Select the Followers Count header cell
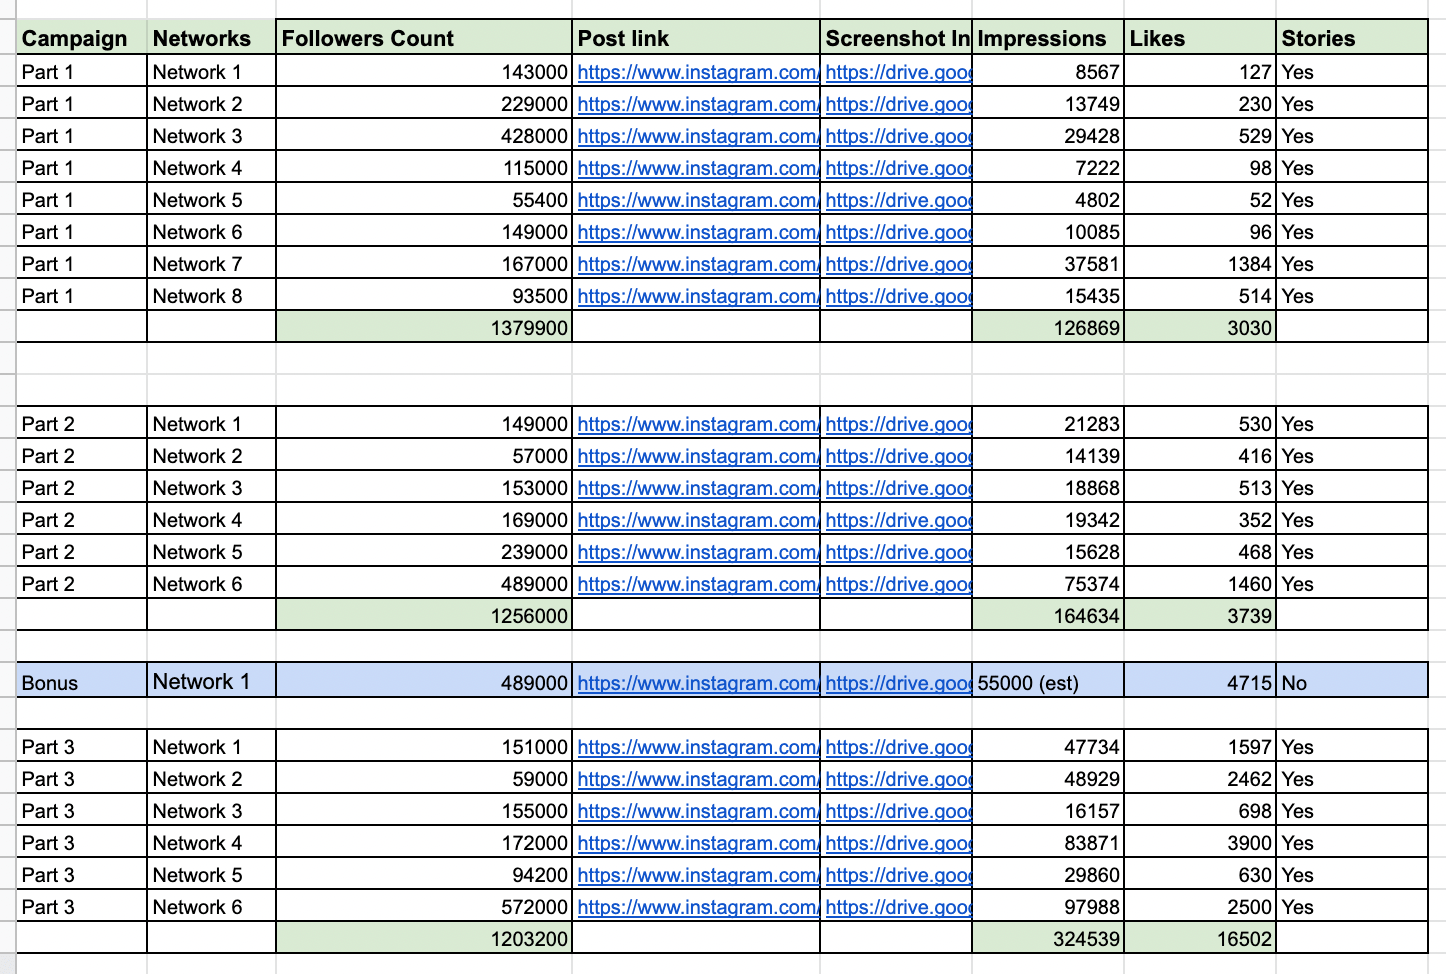The image size is (1446, 974). [x=423, y=39]
